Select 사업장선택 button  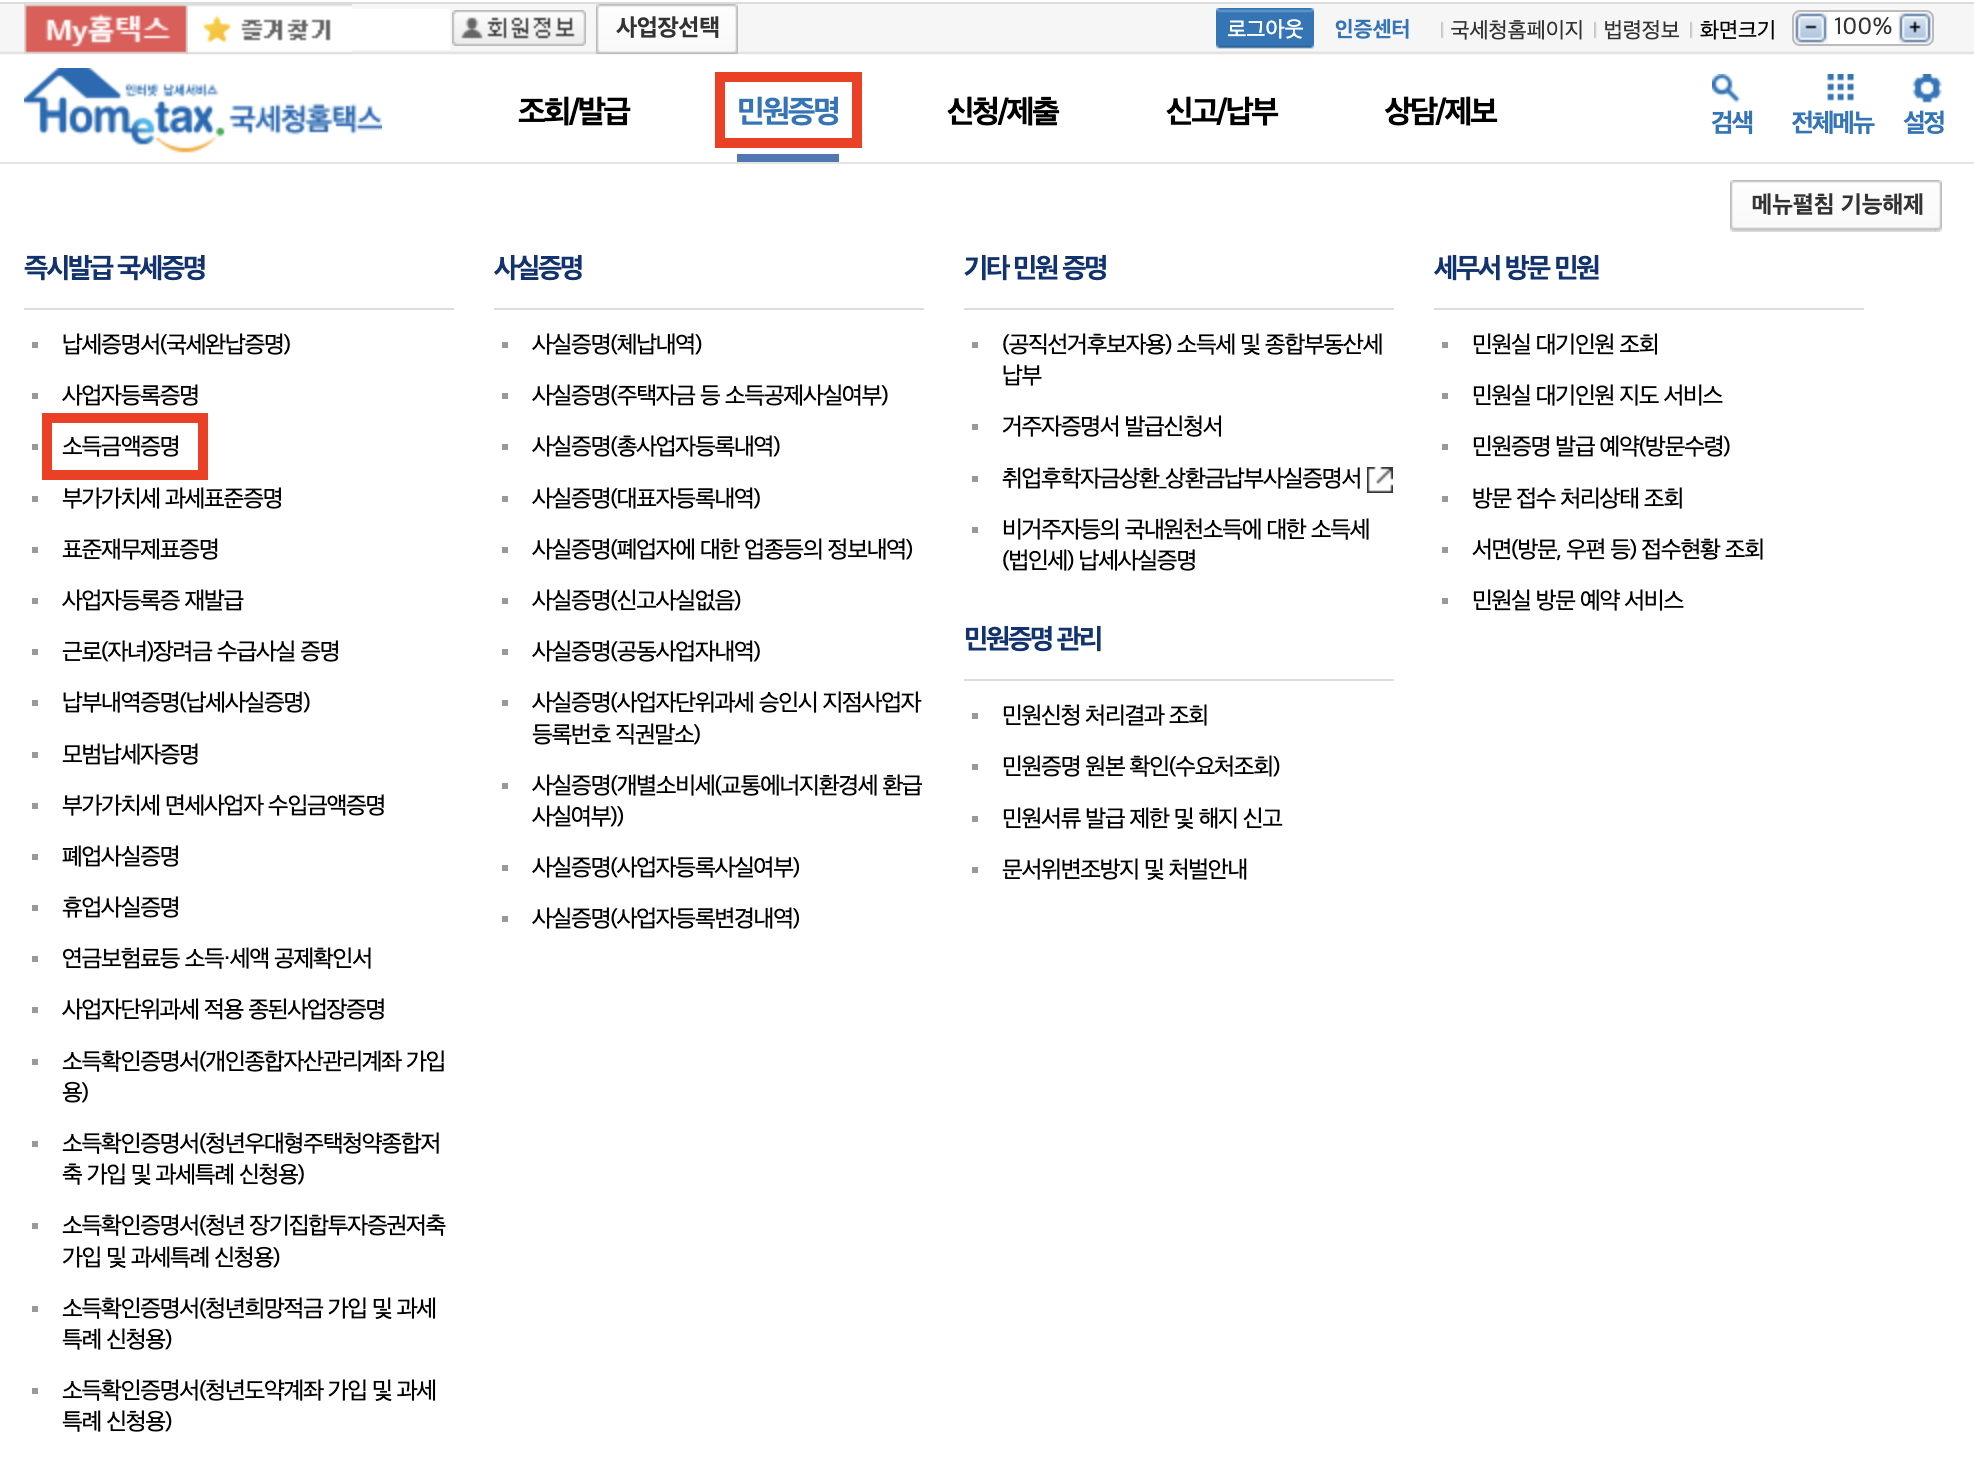click(667, 28)
